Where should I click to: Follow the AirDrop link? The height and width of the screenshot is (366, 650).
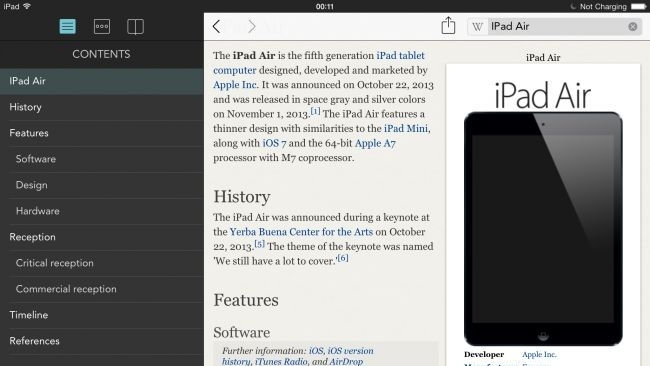click(x=346, y=361)
